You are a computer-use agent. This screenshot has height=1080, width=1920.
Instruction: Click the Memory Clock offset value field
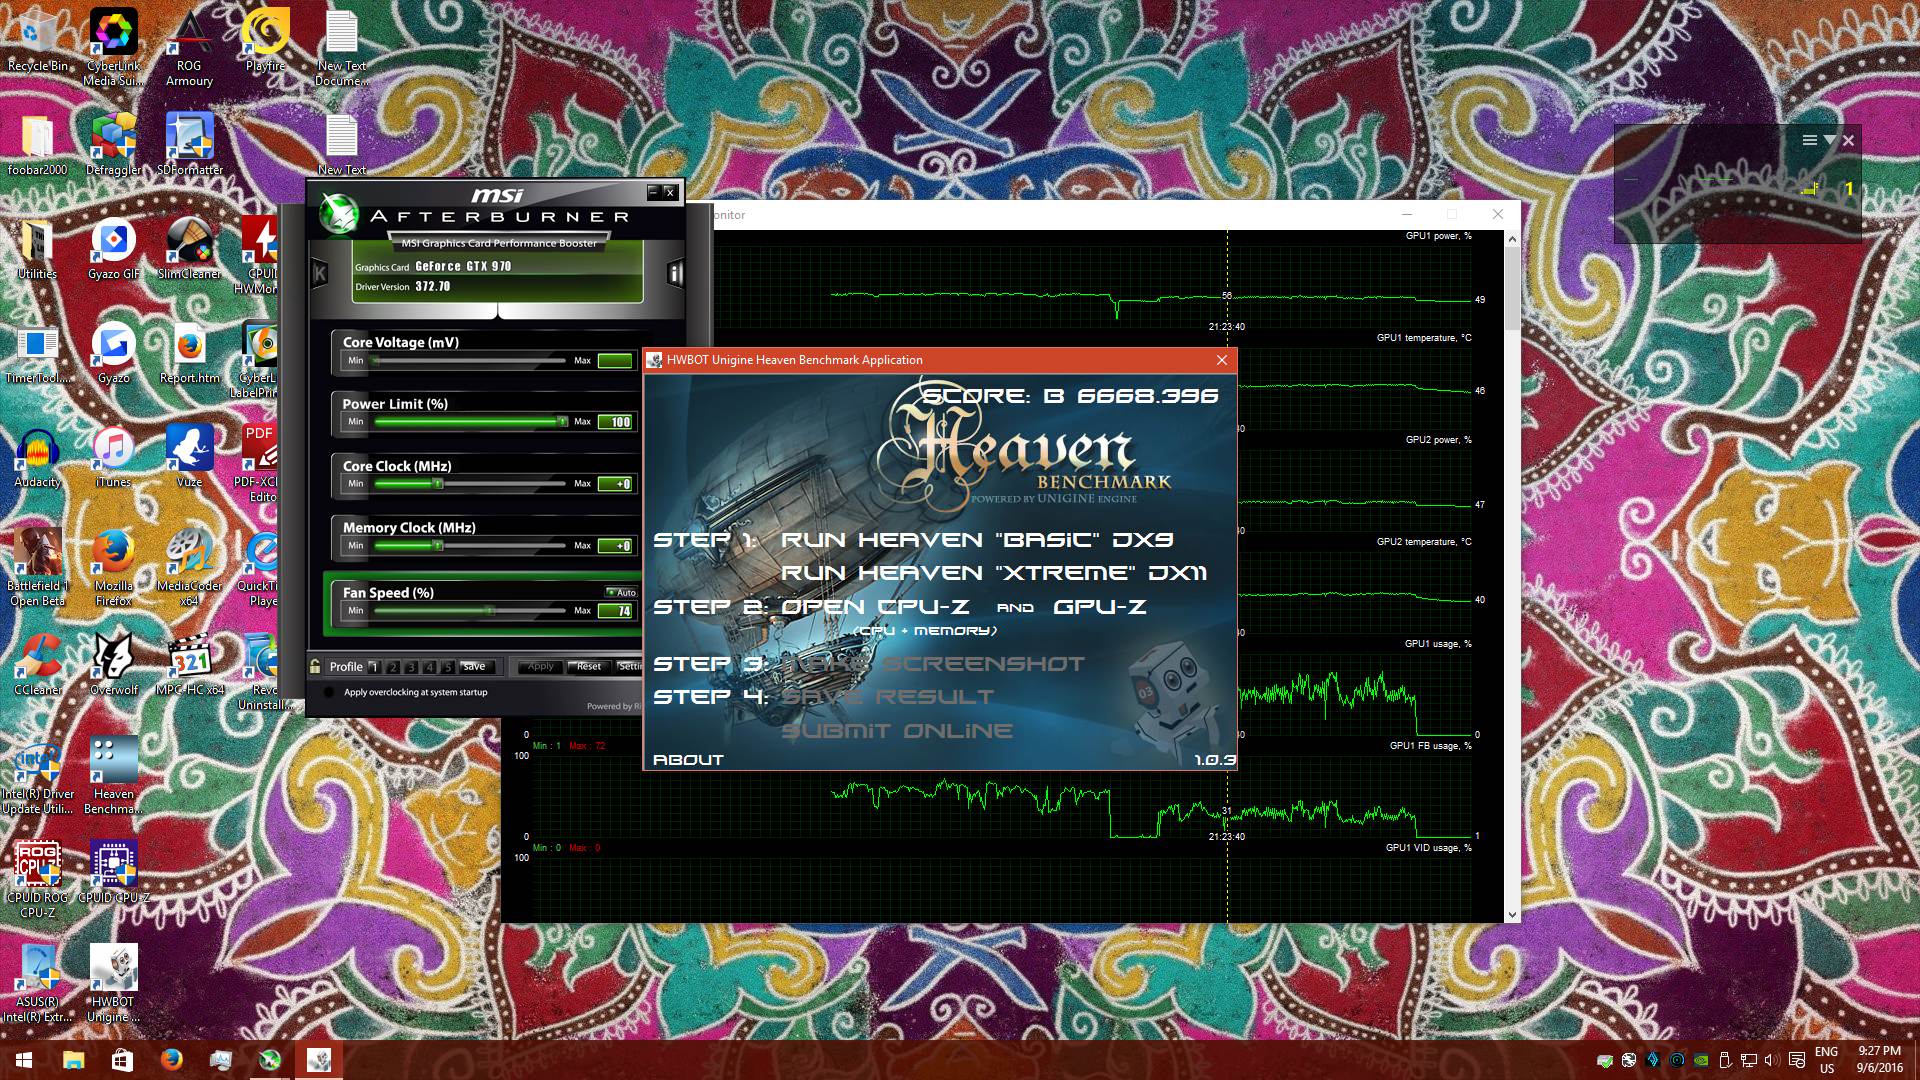point(615,546)
